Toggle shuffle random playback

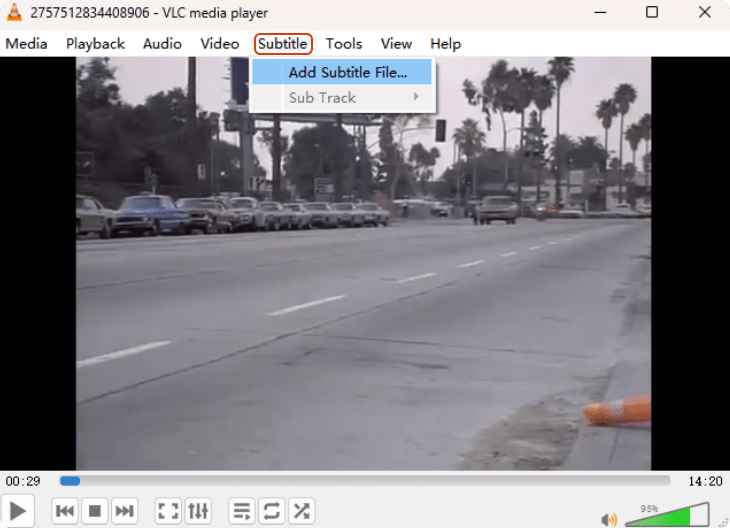point(300,511)
